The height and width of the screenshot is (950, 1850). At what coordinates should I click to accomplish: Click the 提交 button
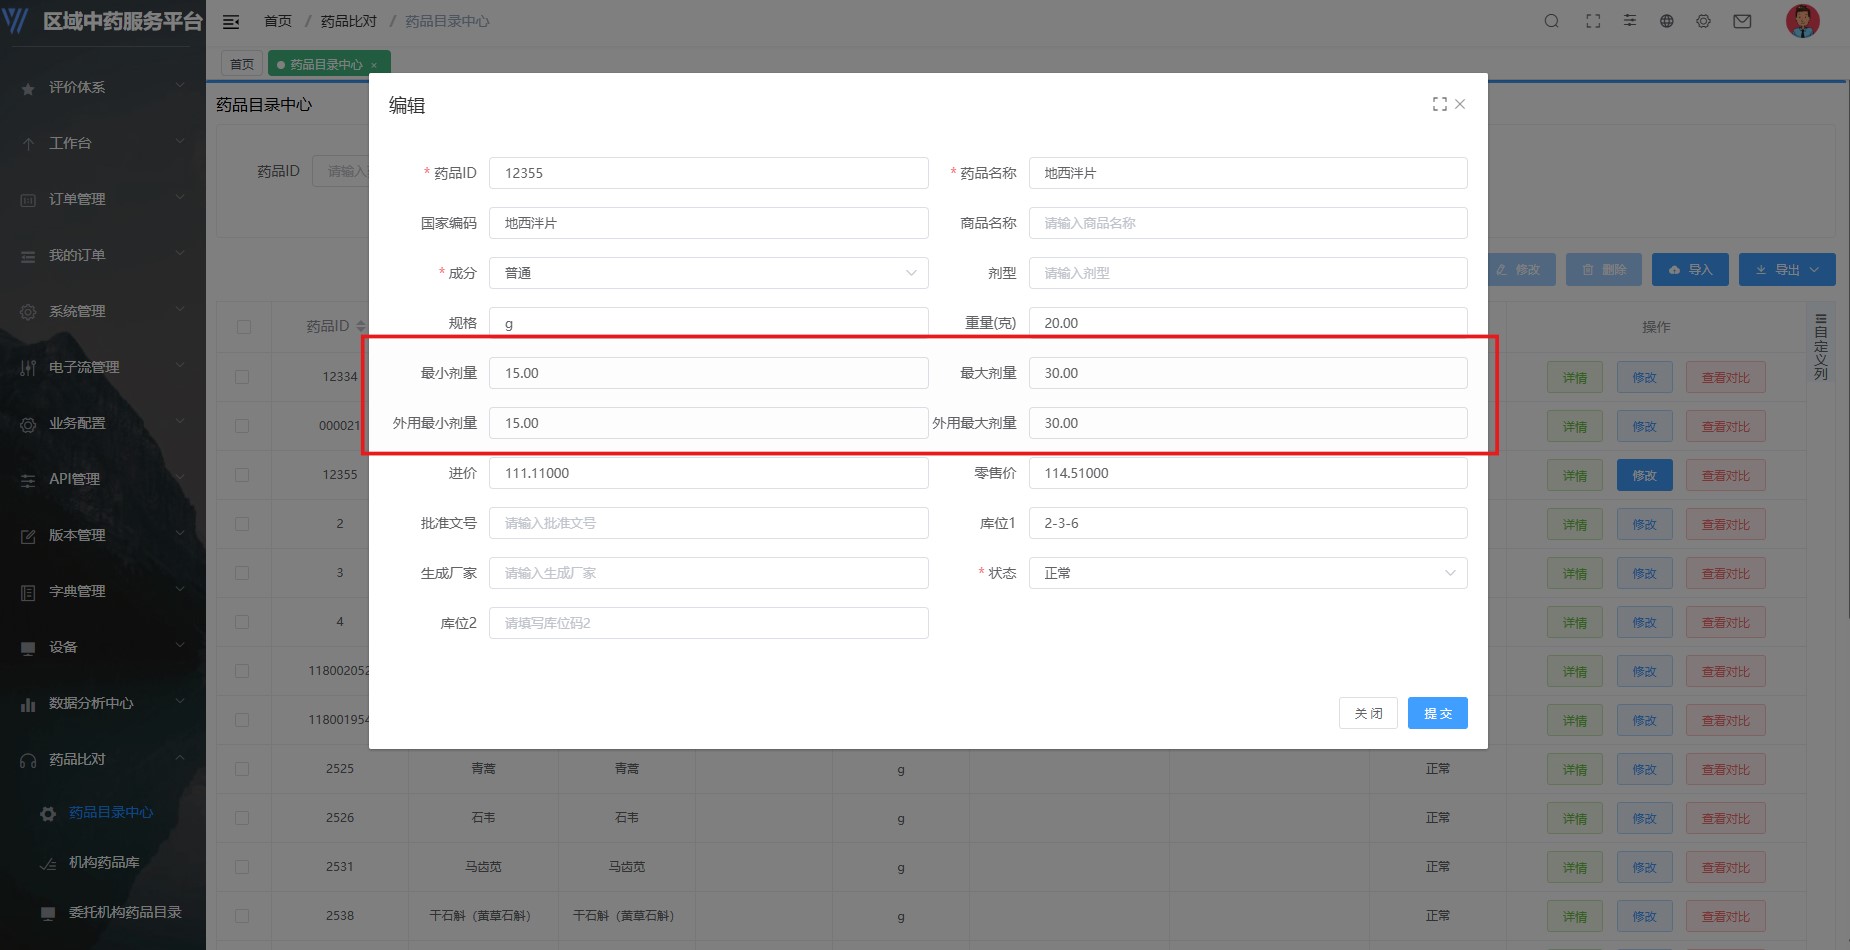click(x=1437, y=713)
